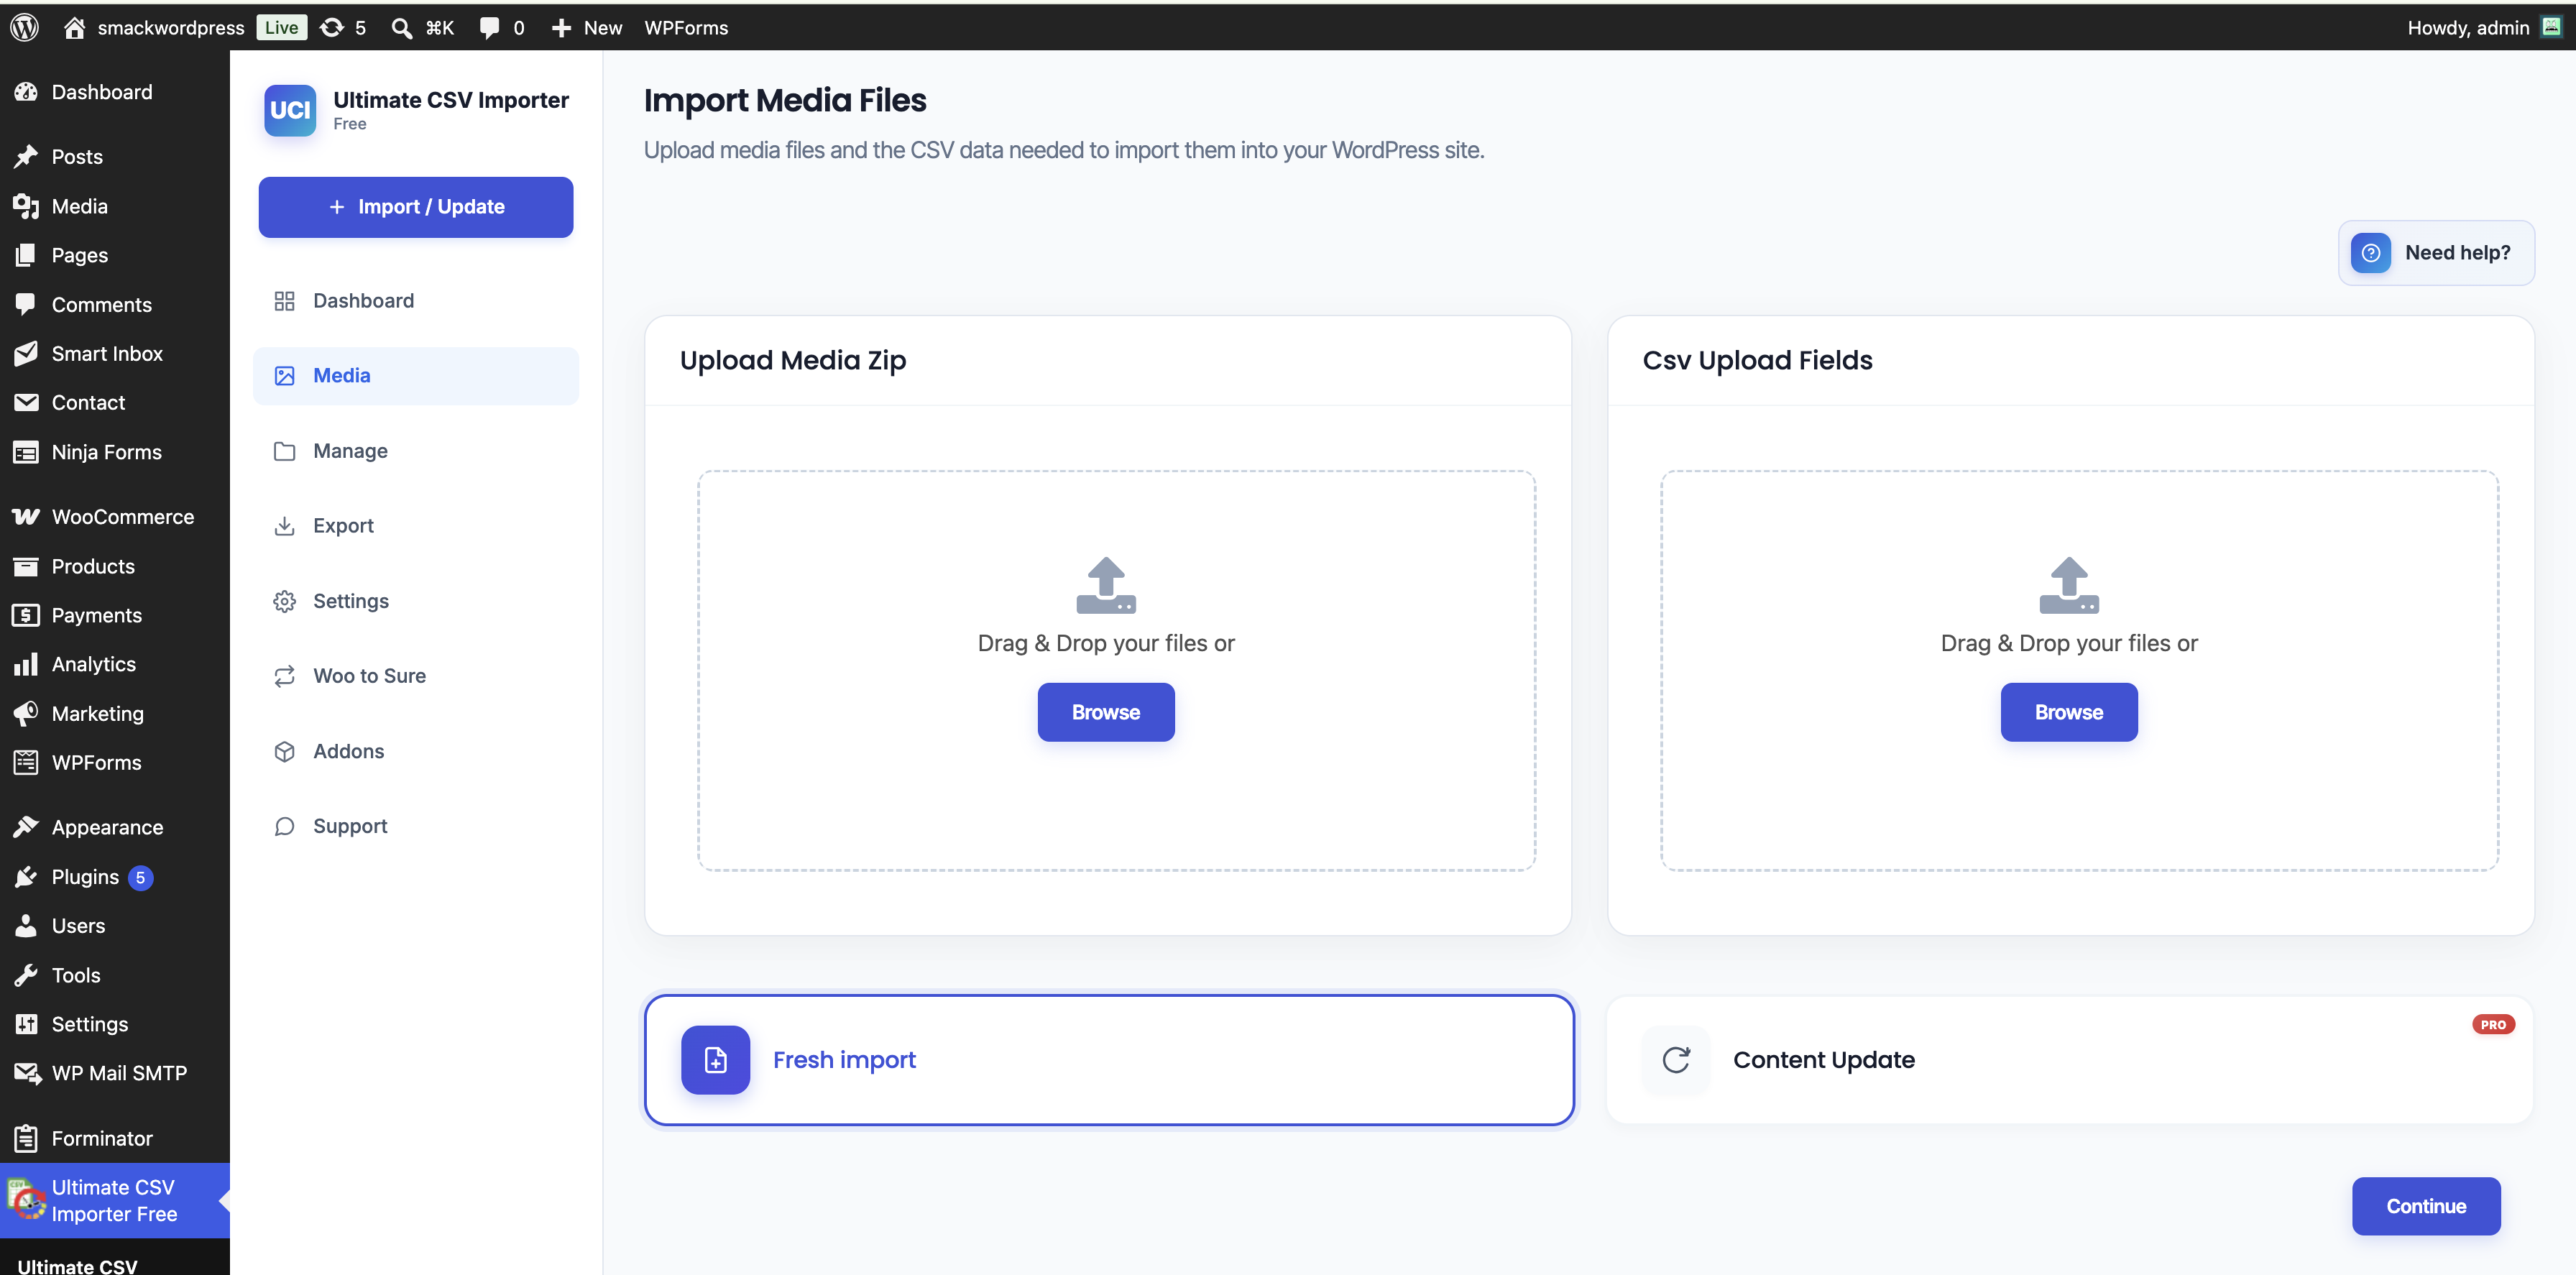The image size is (2576, 1275).
Task: Open Users in WordPress sidebar
Action: 115,926
